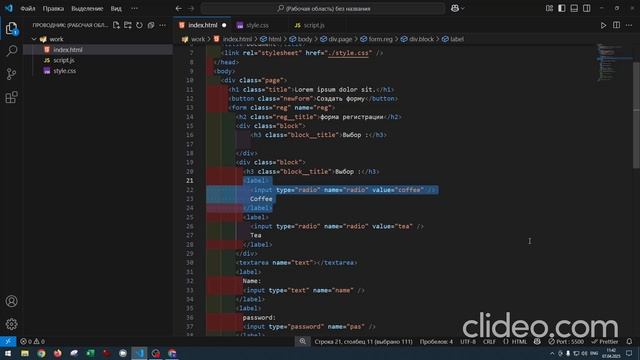Go forward with the navigation right arrow

191,8
